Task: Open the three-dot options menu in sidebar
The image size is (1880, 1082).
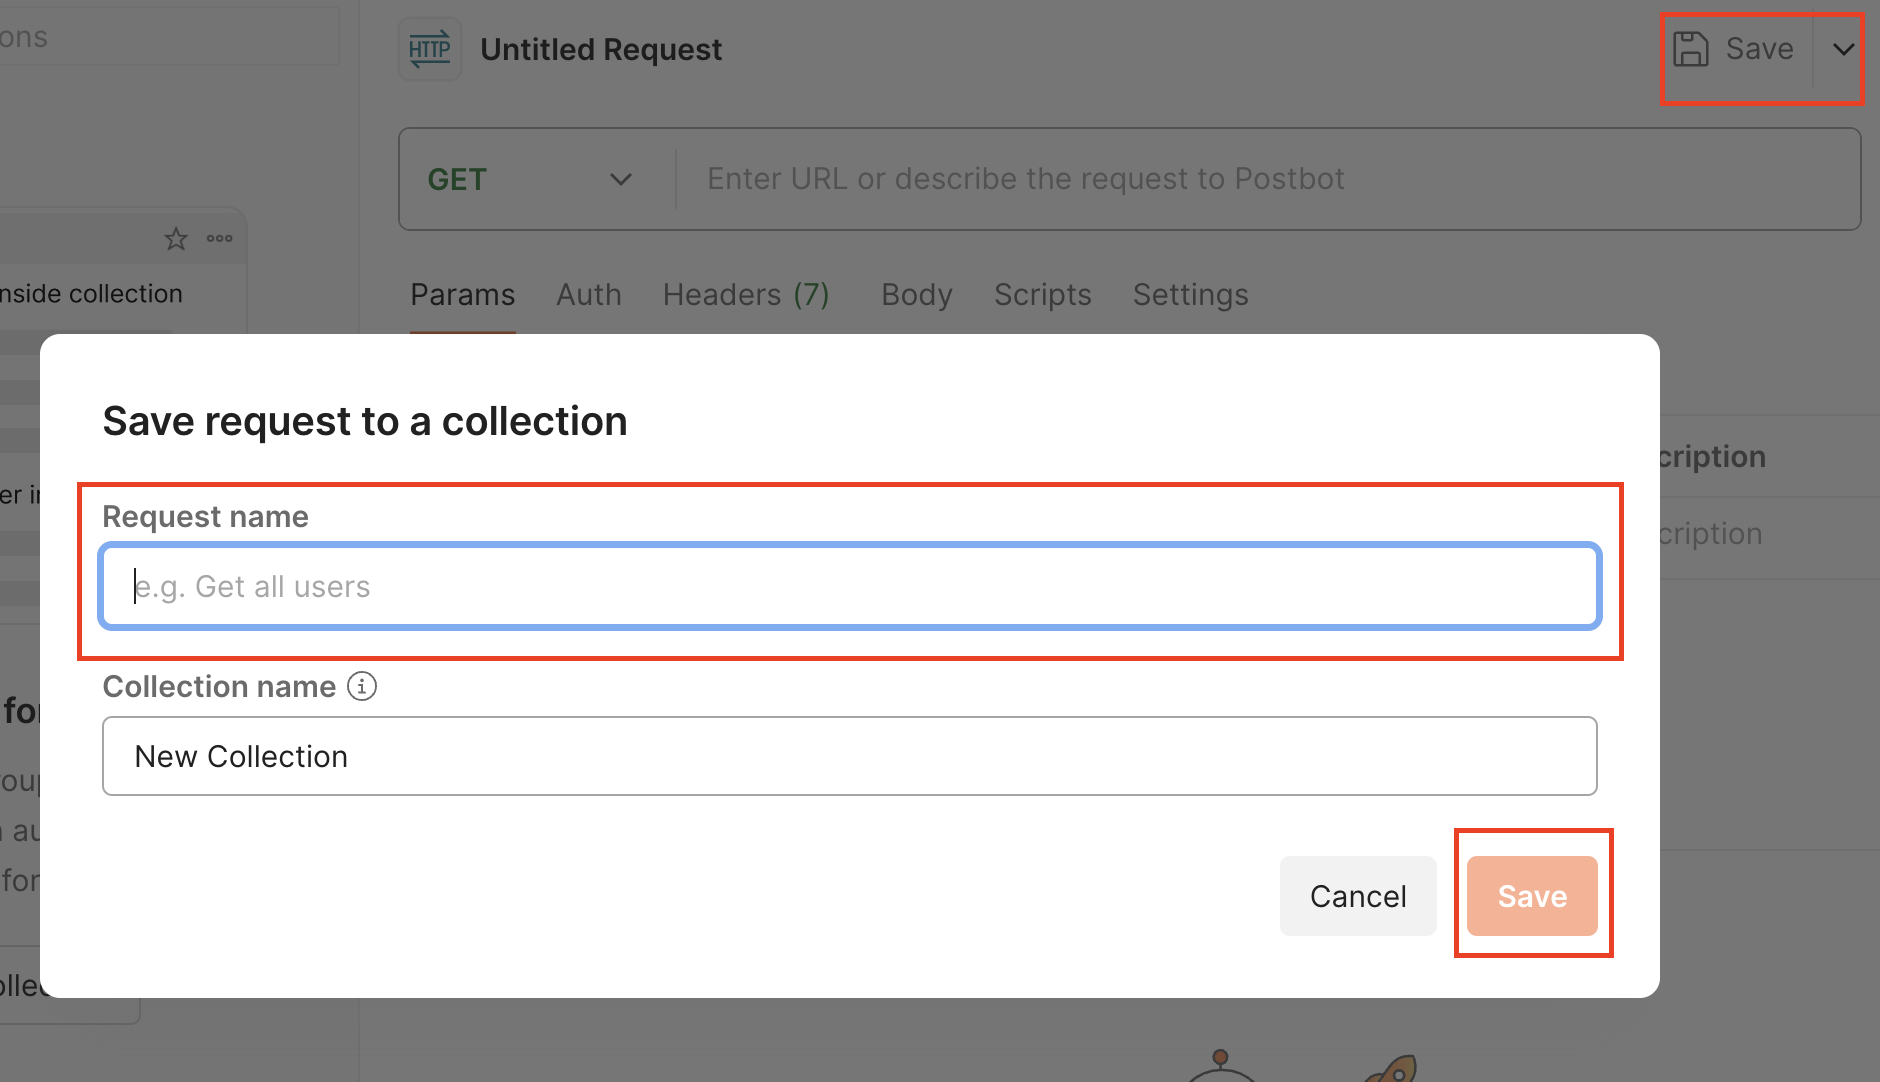Action: (219, 239)
